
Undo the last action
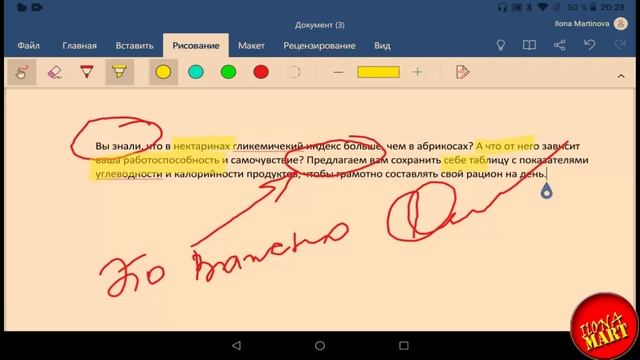pos(589,45)
